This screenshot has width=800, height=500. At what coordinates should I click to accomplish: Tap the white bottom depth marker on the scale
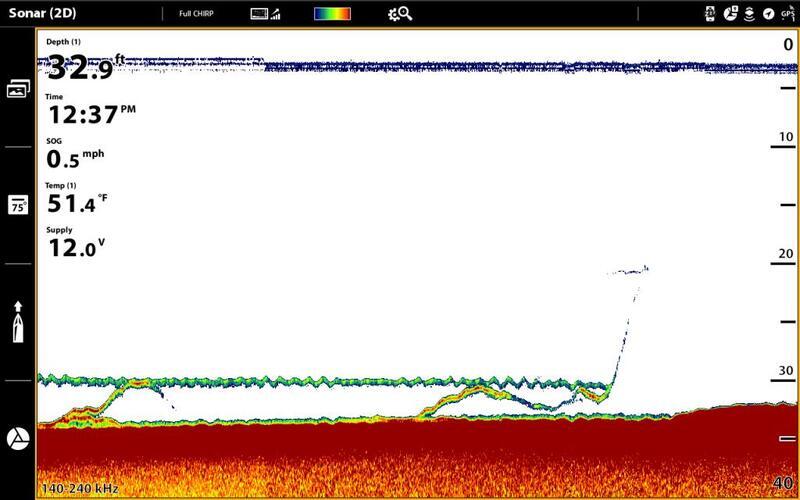pyautogui.click(x=787, y=439)
